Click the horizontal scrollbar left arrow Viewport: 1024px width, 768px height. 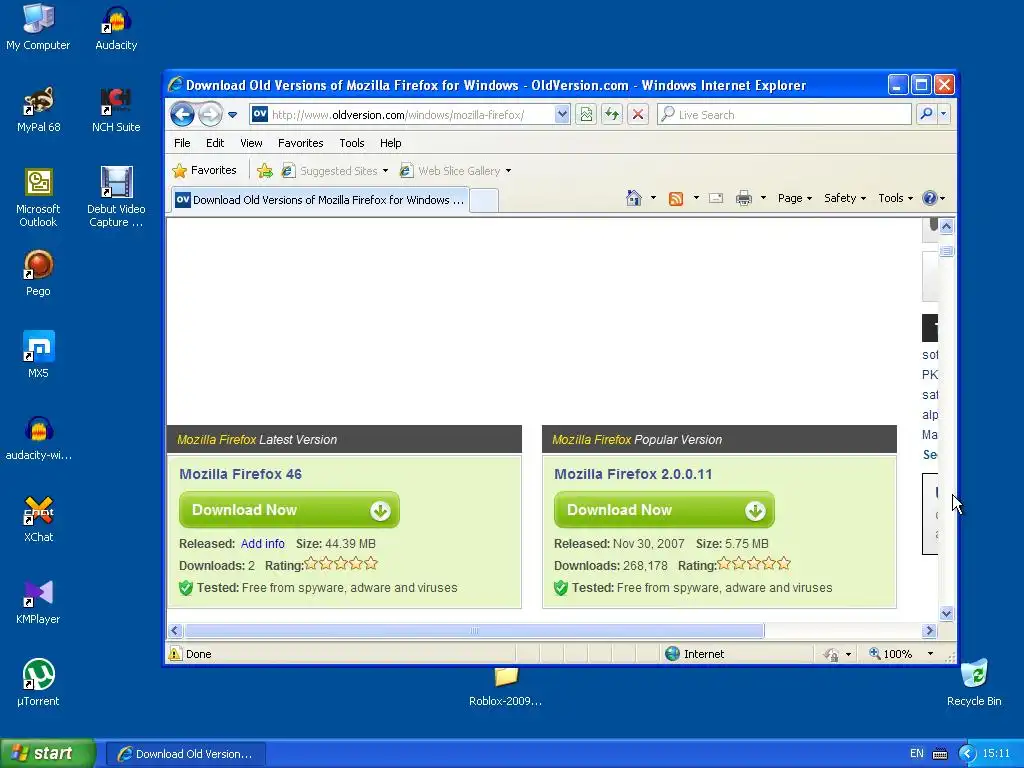(x=175, y=631)
